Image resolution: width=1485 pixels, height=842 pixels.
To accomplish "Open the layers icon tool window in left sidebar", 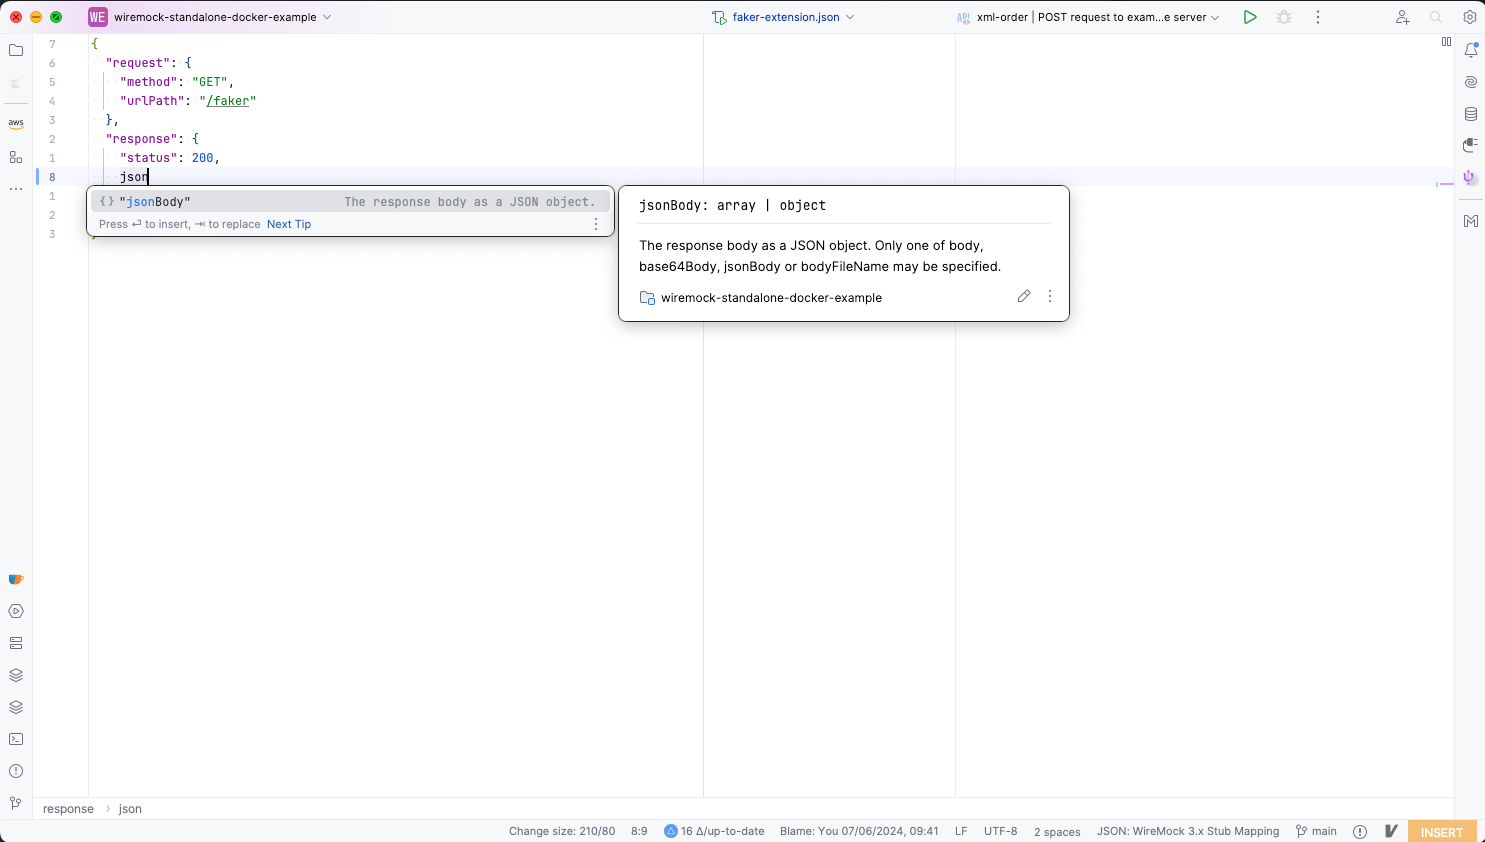I will [x=16, y=675].
